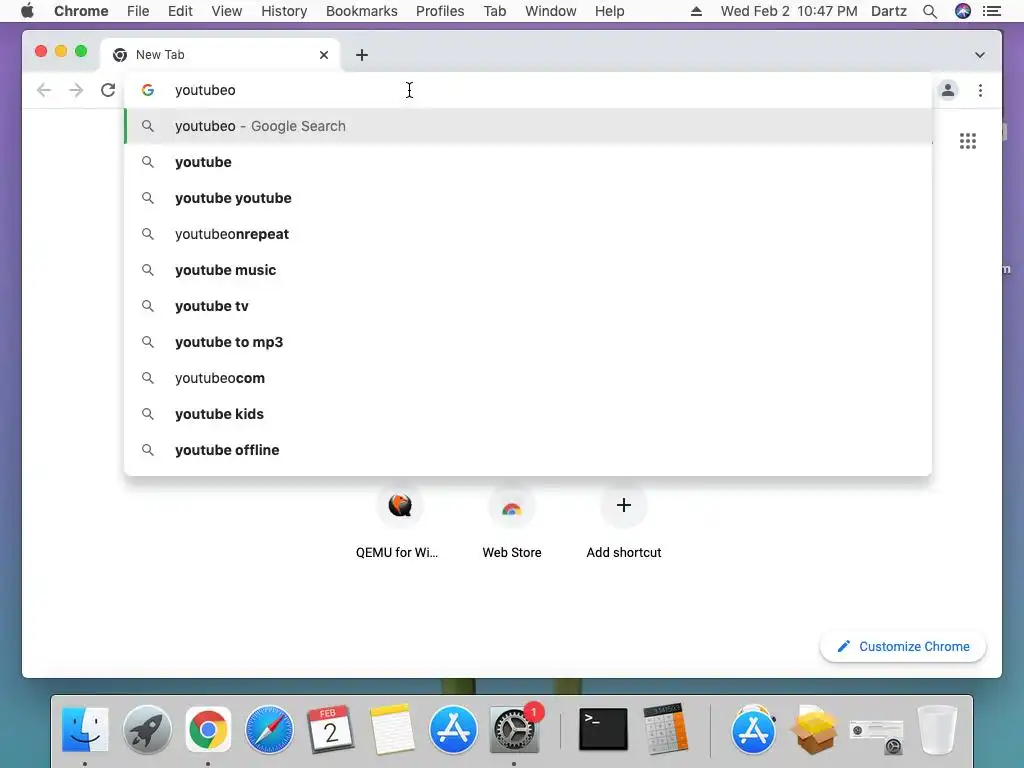Open Safari from the Dock
Viewport: 1024px width, 768px height.
[269, 729]
